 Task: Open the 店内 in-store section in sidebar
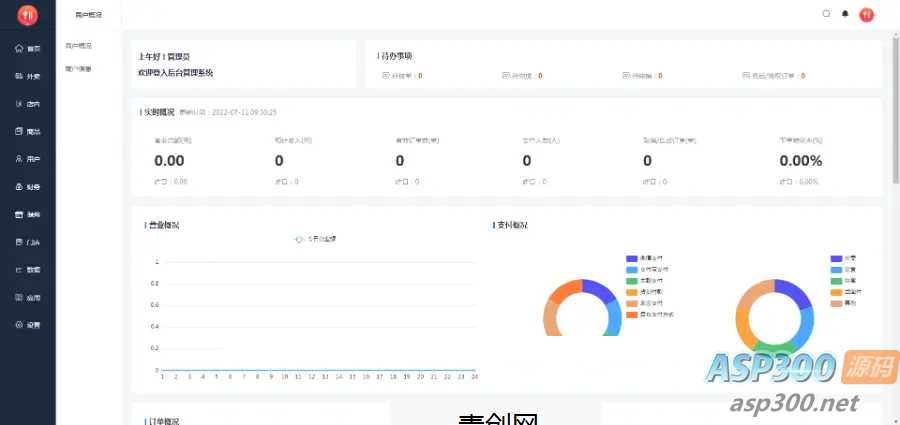27,104
